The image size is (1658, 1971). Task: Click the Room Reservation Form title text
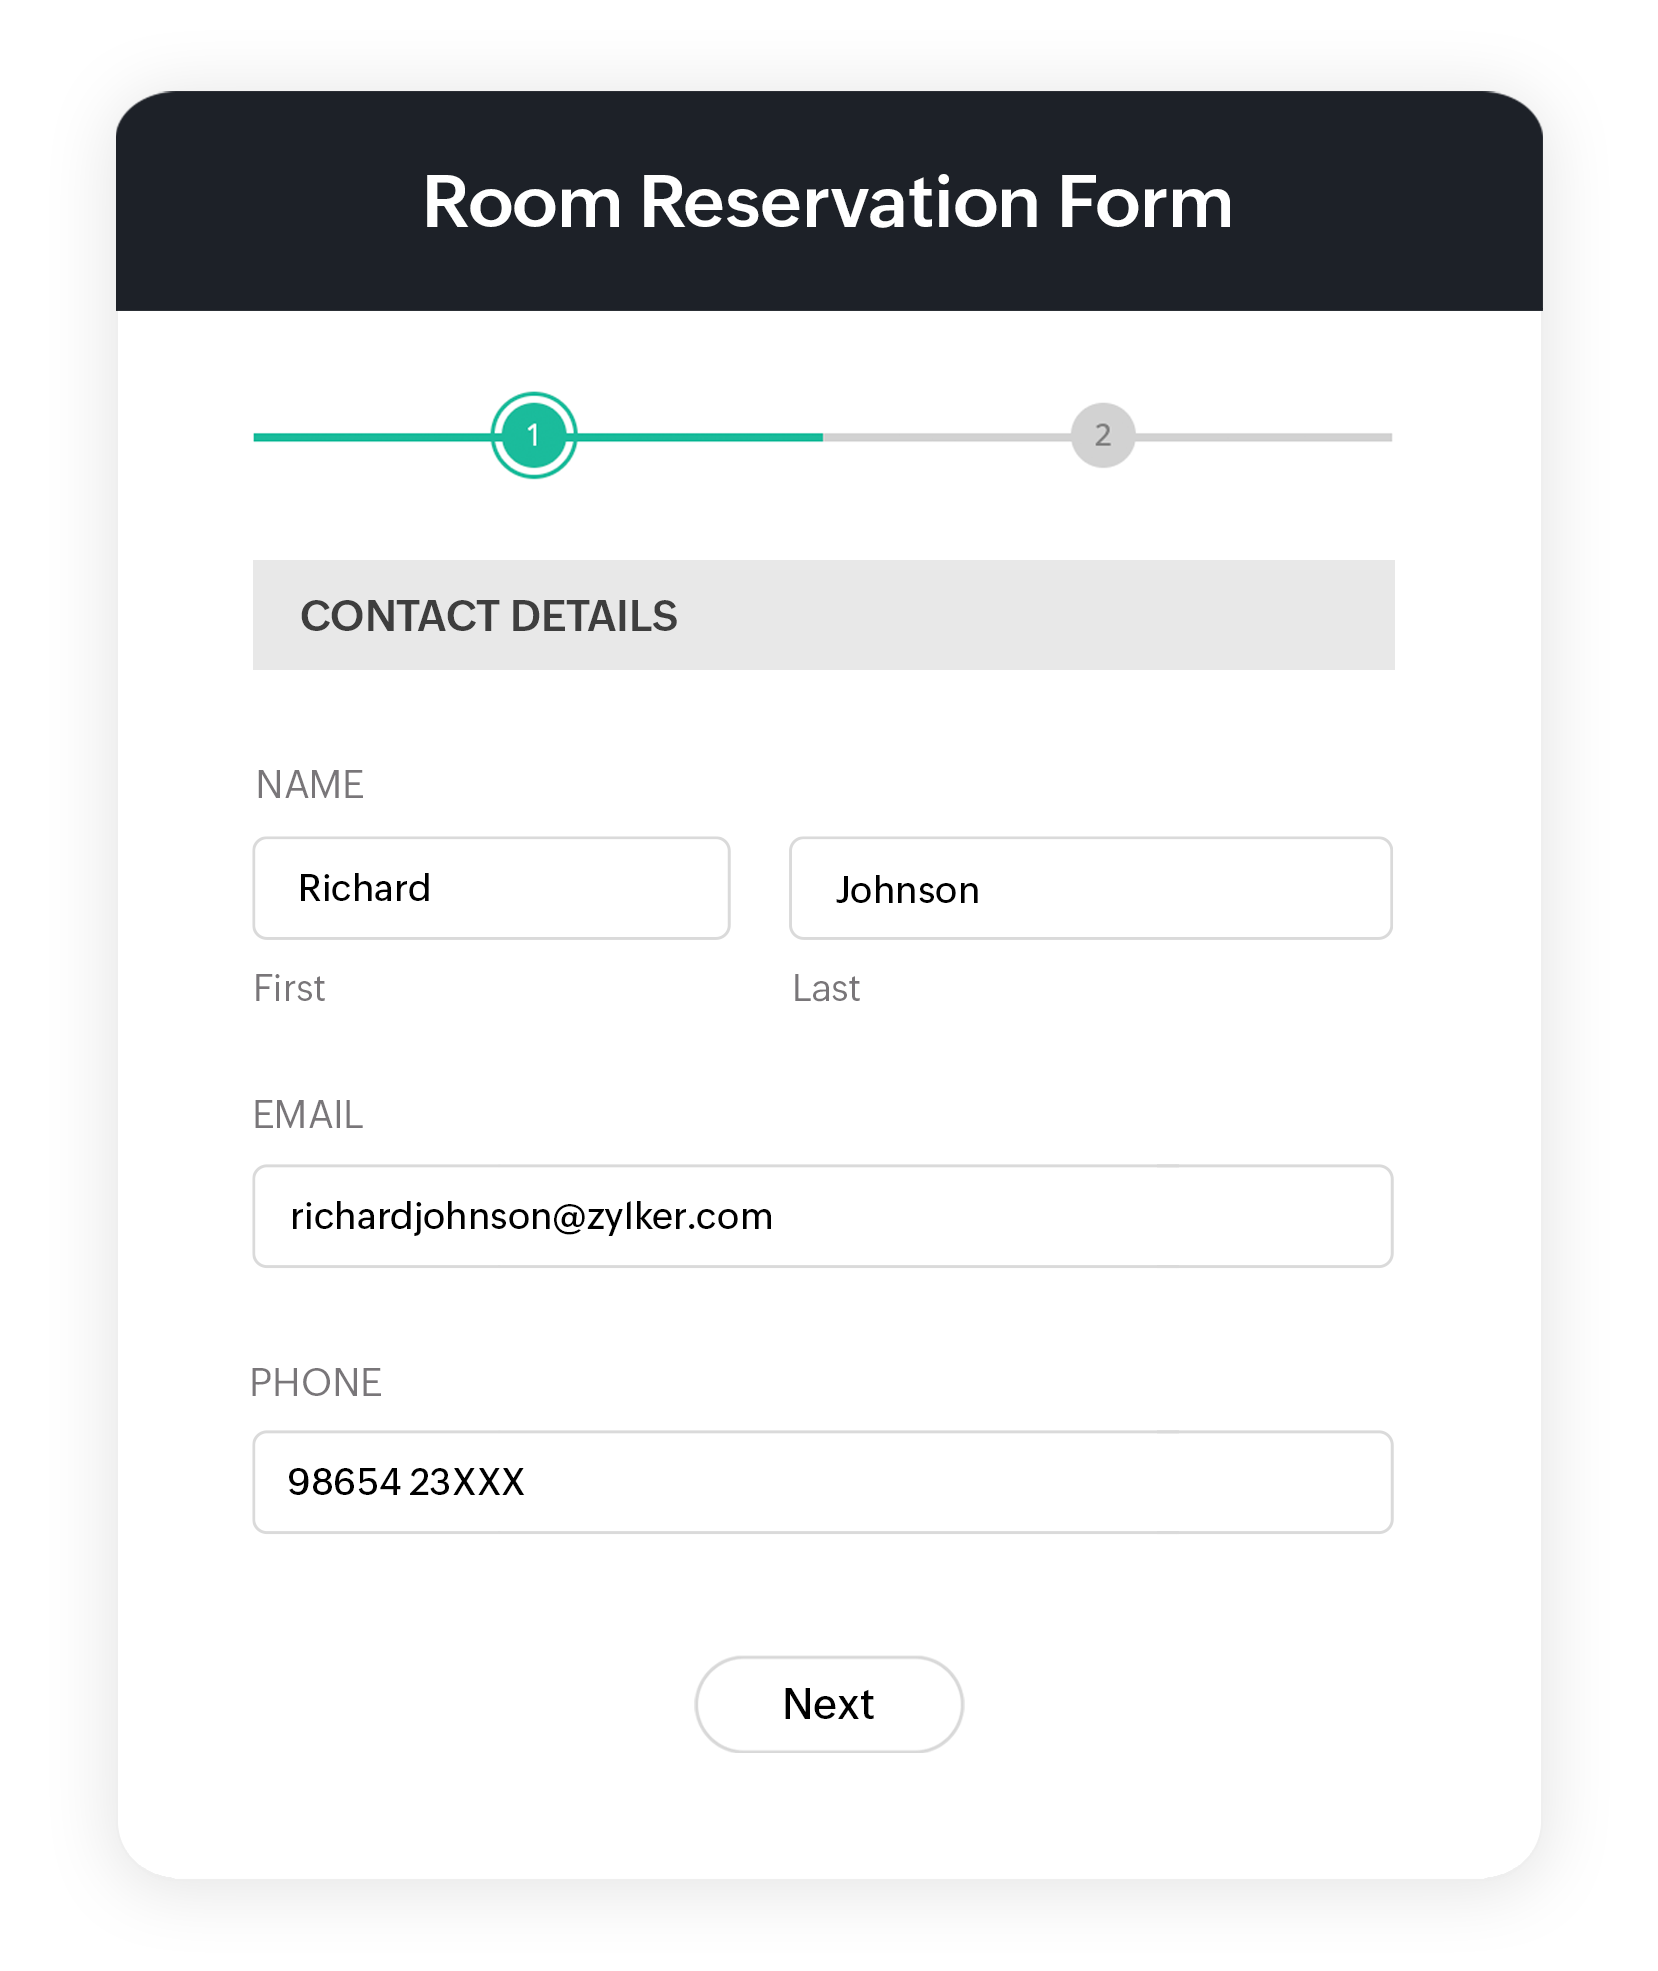(x=828, y=202)
